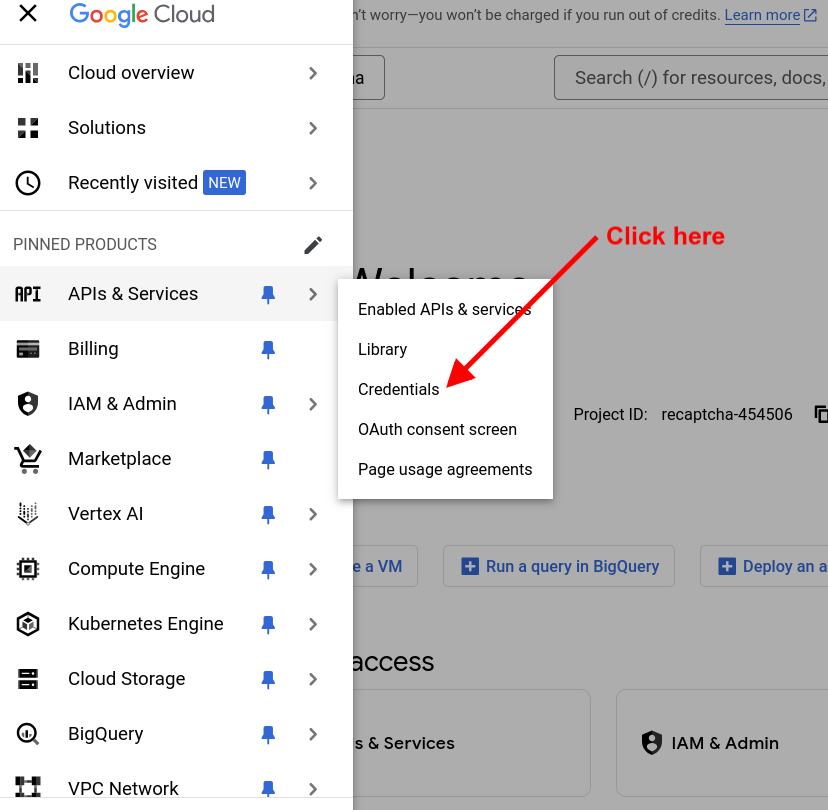
Task: Click shield icon on IAM & Admin quick access card
Action: coord(652,743)
